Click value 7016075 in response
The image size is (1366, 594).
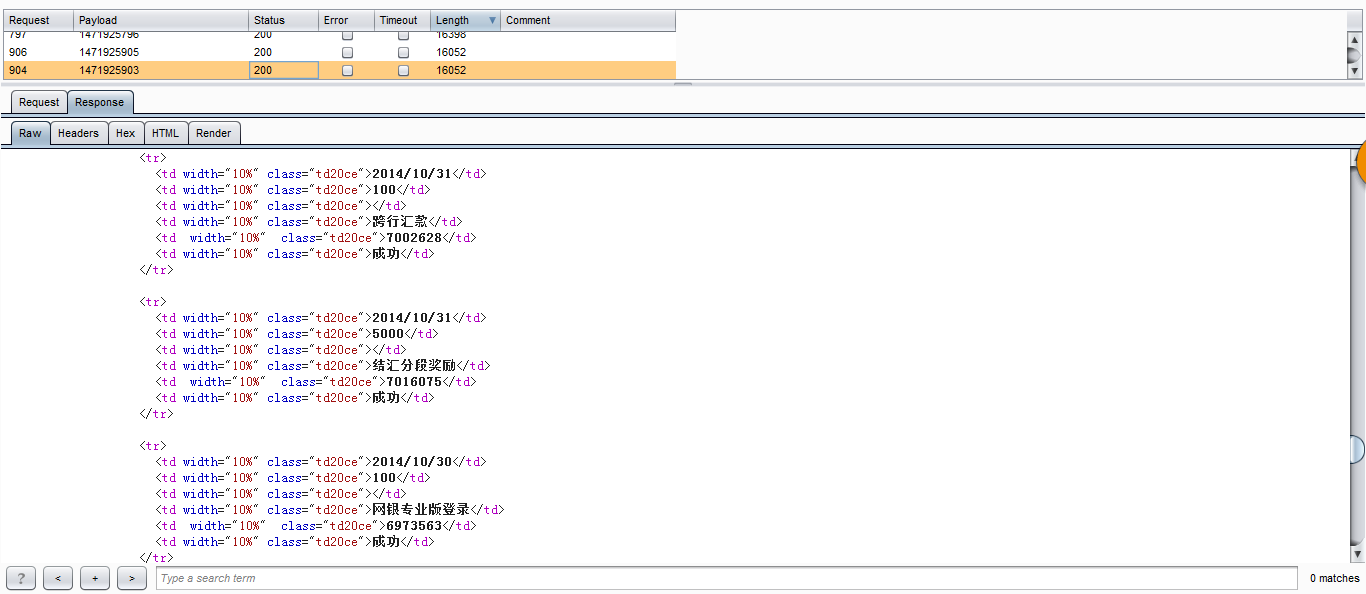point(414,382)
